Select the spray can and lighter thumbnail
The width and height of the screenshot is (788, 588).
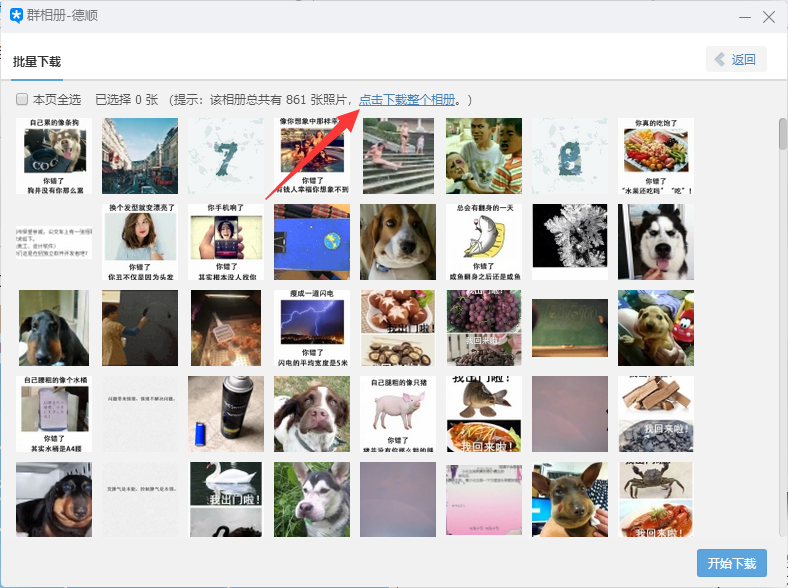coord(226,414)
